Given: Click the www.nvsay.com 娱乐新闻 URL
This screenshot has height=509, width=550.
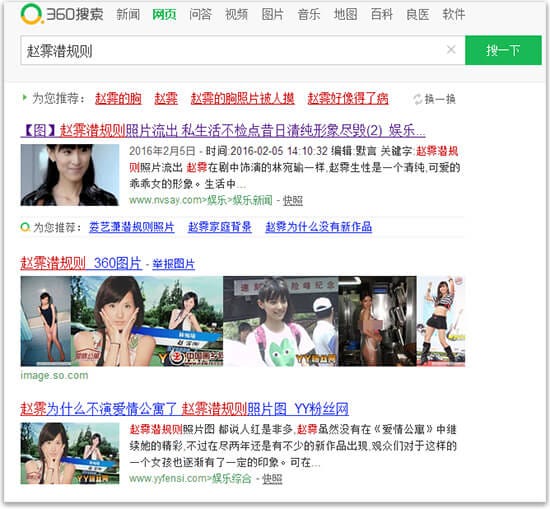Looking at the screenshot, I should tap(201, 201).
